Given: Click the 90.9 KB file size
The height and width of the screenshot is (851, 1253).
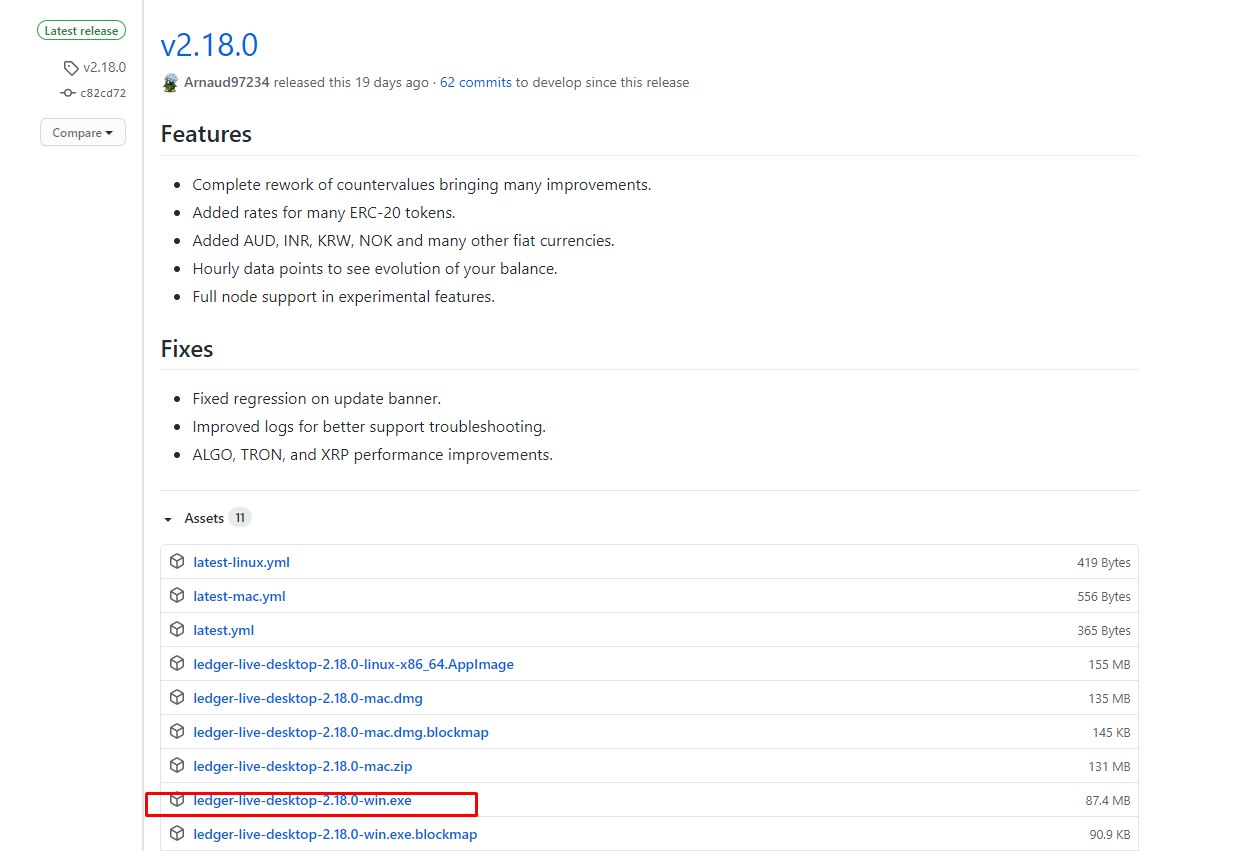Looking at the screenshot, I should 1108,835.
